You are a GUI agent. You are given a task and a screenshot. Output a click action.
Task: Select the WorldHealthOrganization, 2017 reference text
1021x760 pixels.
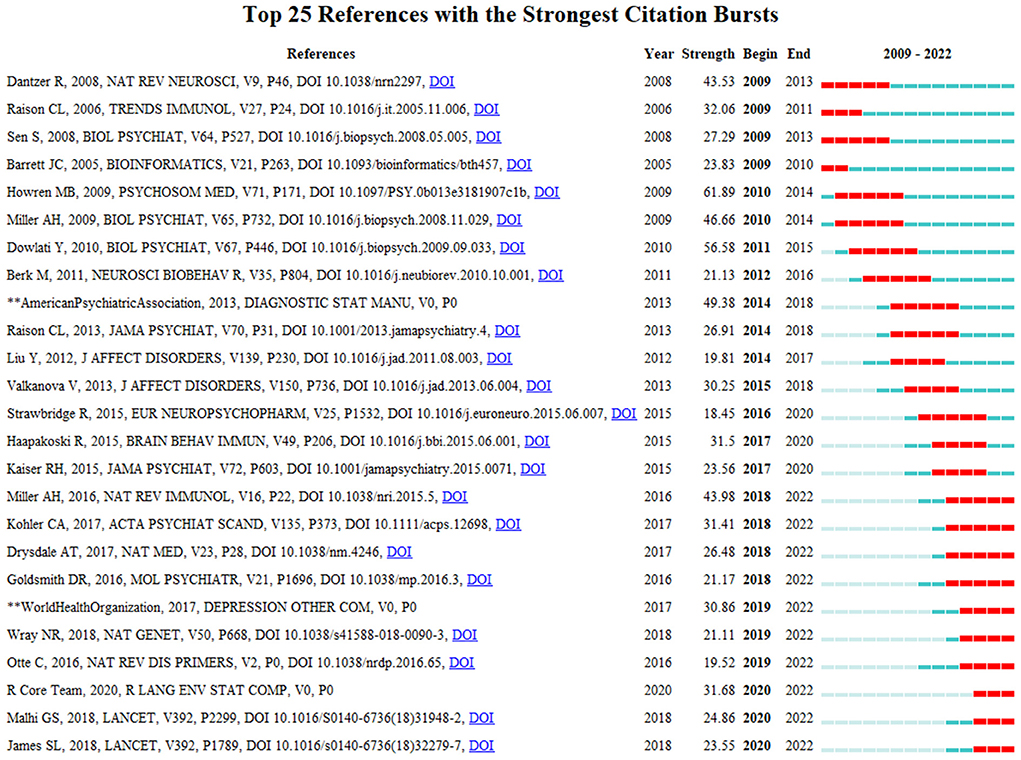pyautogui.click(x=212, y=608)
